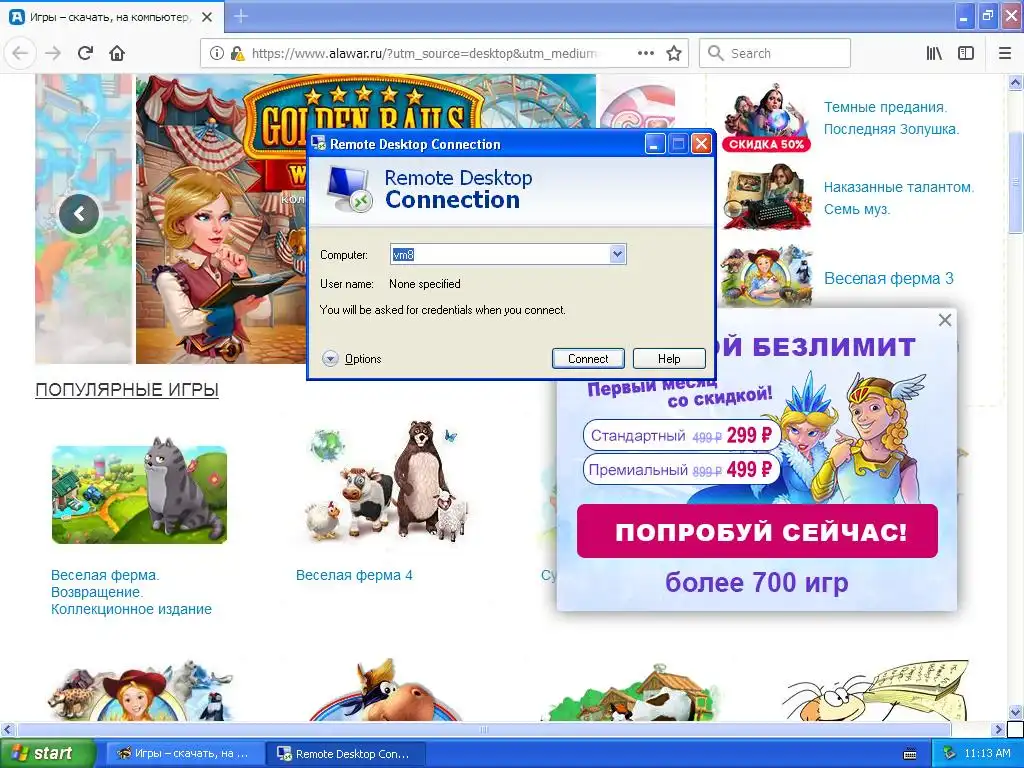Image resolution: width=1024 pixels, height=768 pixels.
Task: Click the 11:13 AM taskbar clock
Action: (x=987, y=754)
